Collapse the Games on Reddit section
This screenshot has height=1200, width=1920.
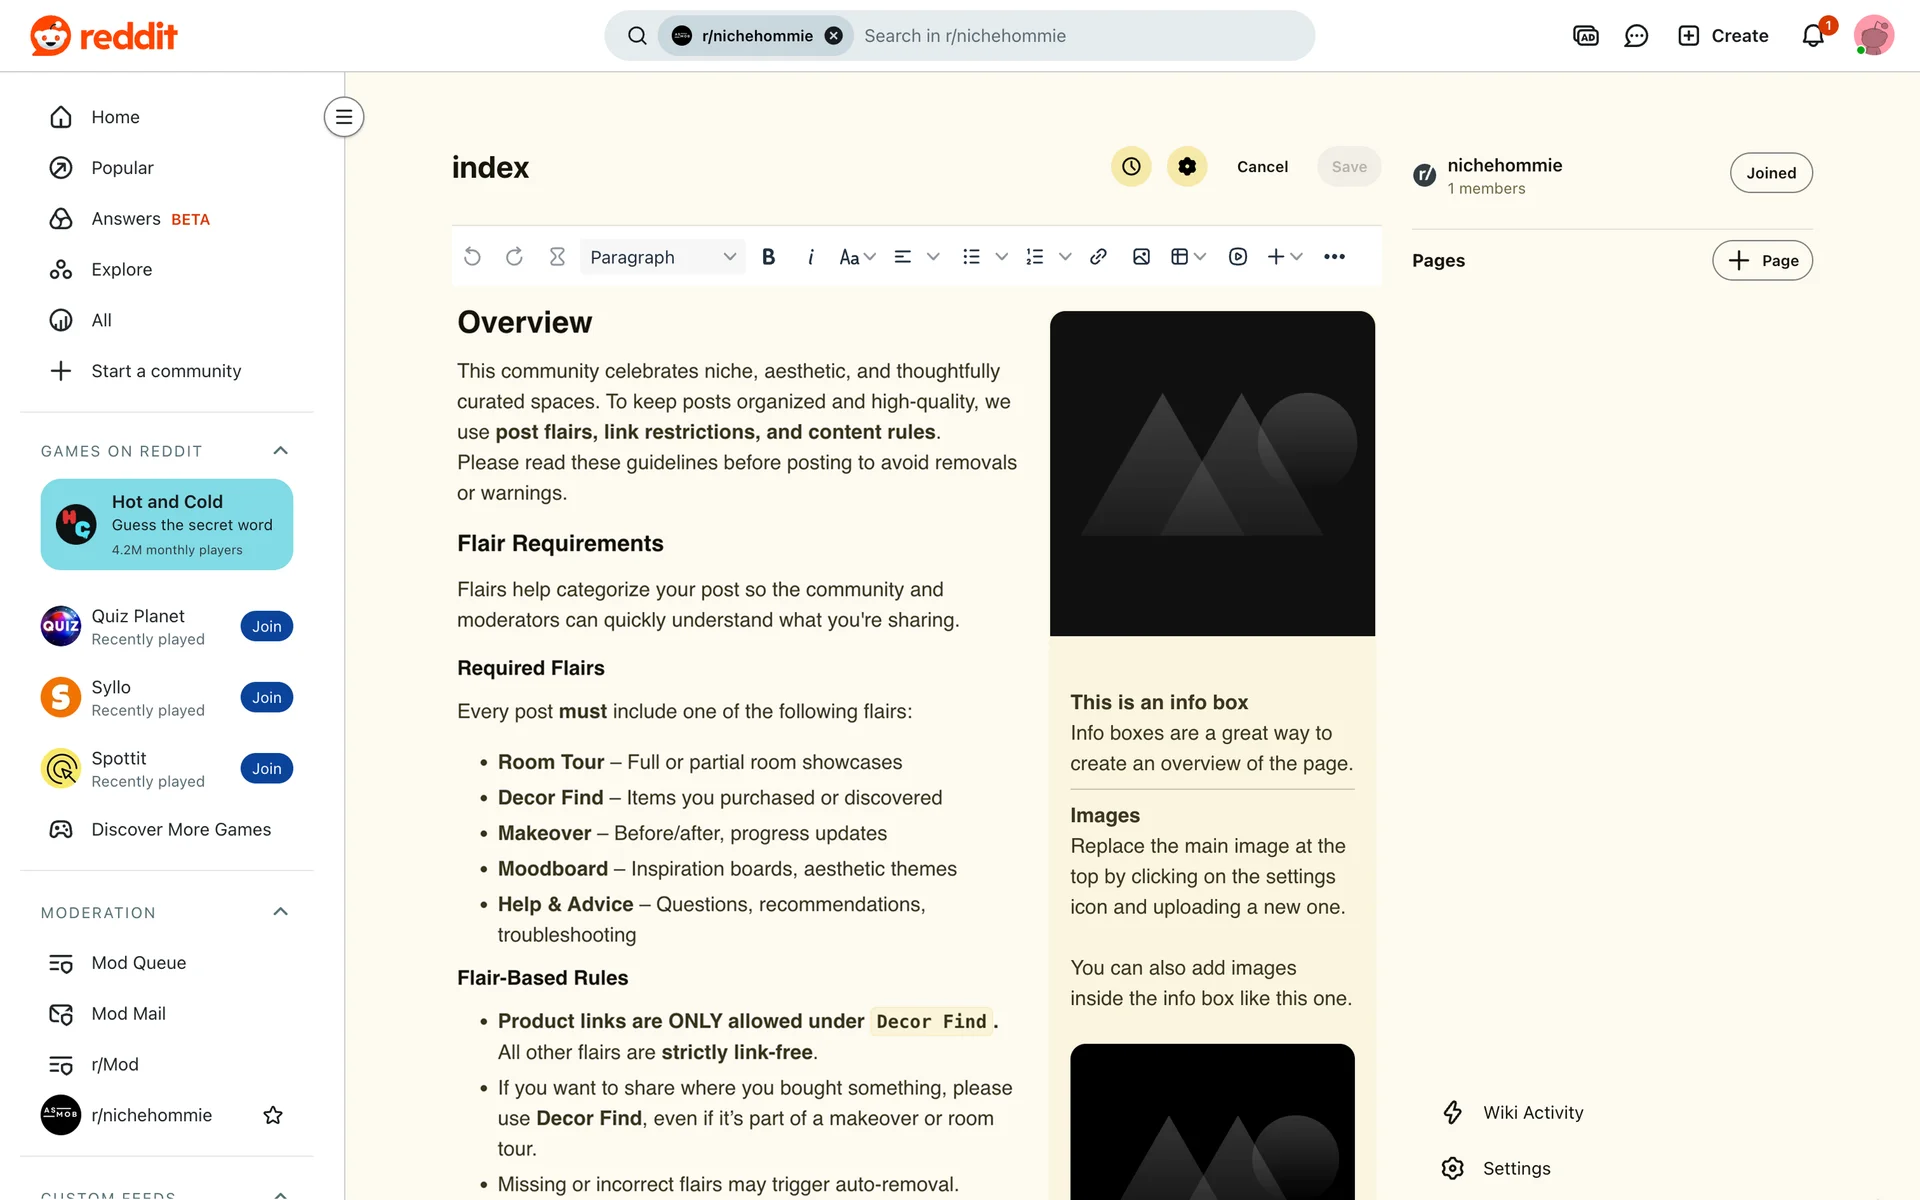[x=281, y=451]
